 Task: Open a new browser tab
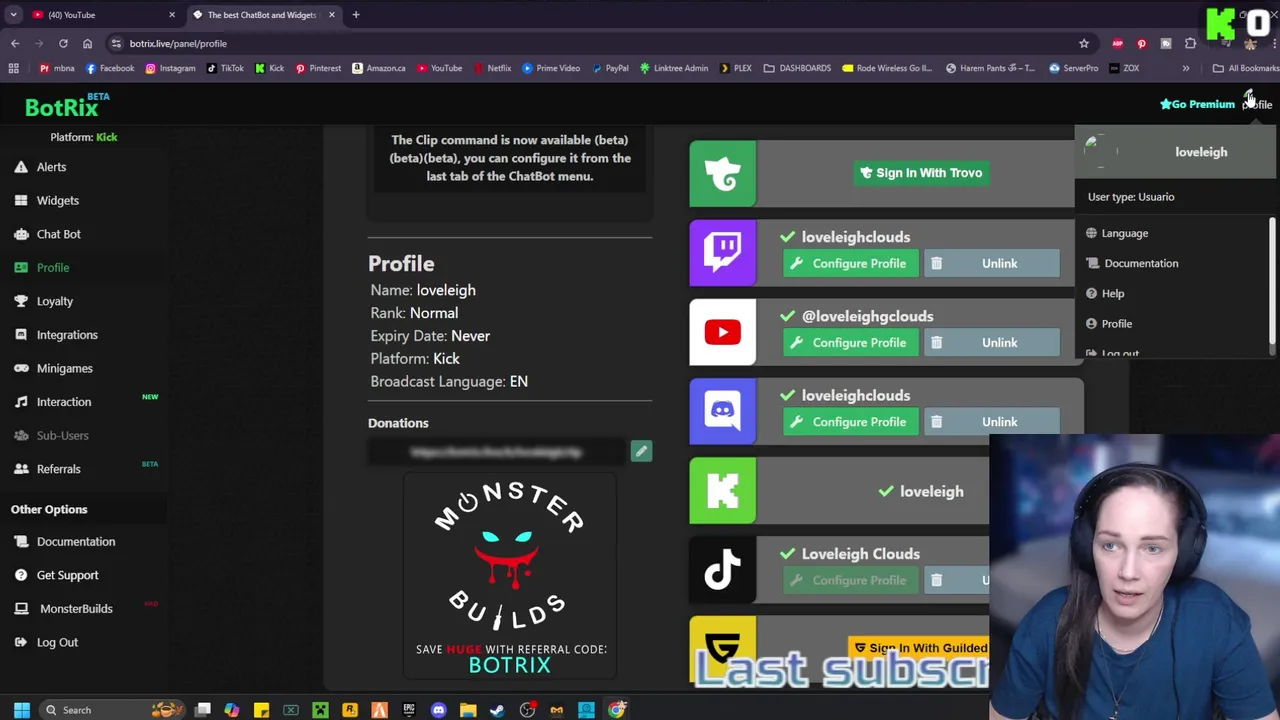[x=356, y=15]
